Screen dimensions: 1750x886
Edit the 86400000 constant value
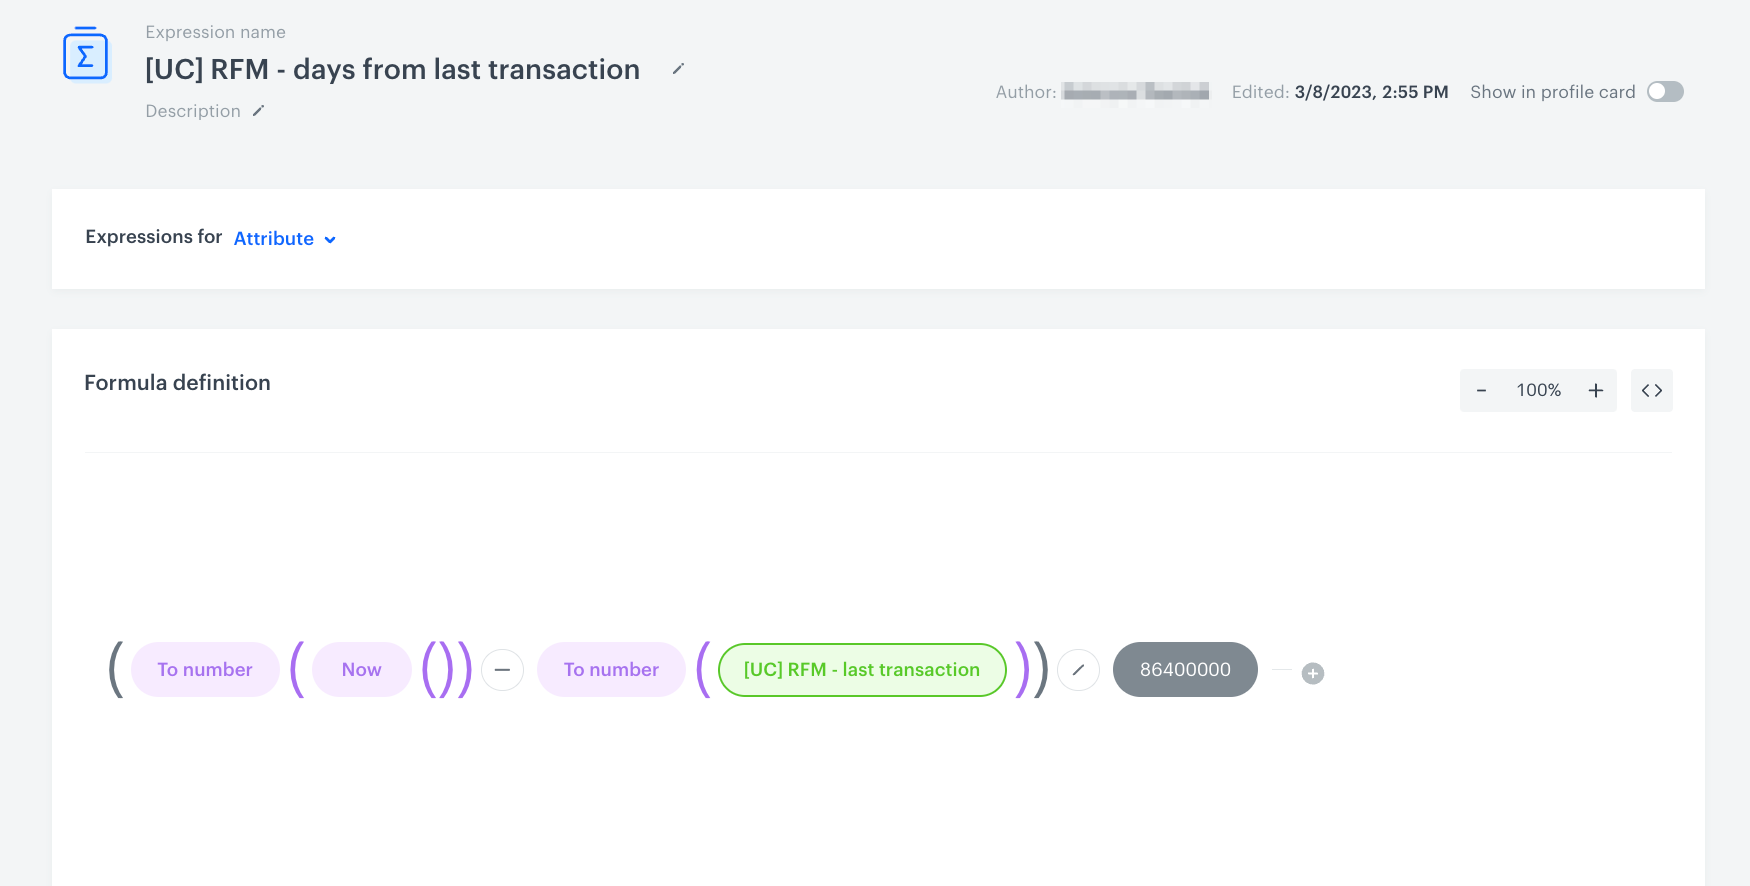click(x=1185, y=670)
